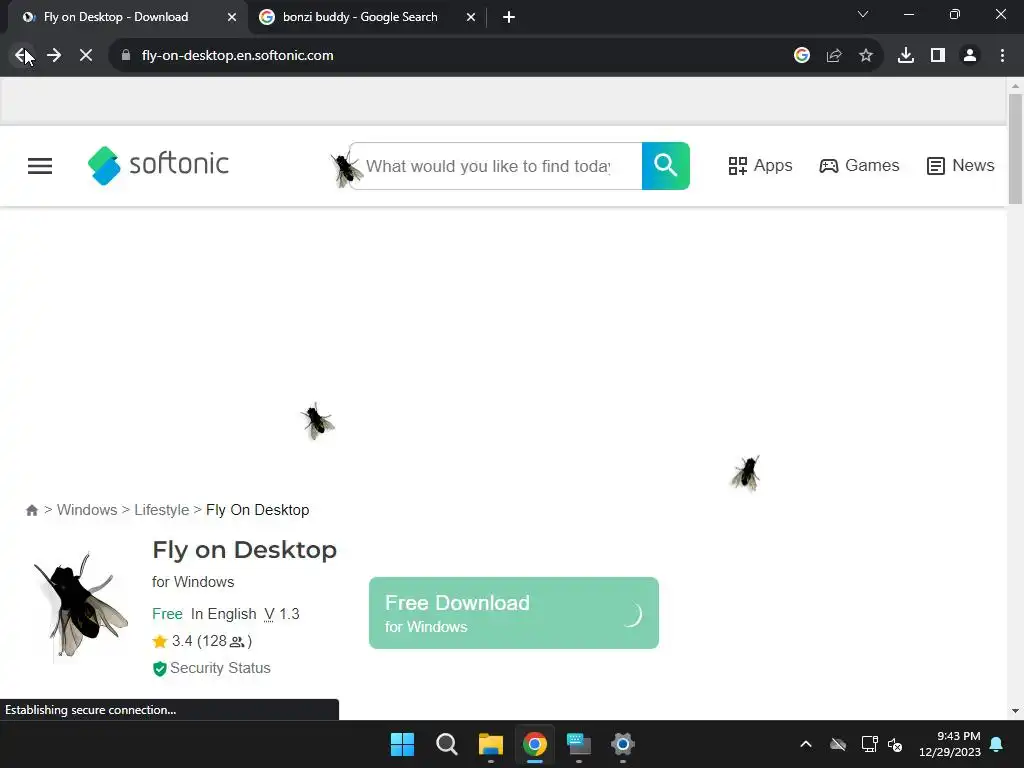Open Lifestyle breadcrumb link
This screenshot has height=768, width=1024.
[161, 510]
